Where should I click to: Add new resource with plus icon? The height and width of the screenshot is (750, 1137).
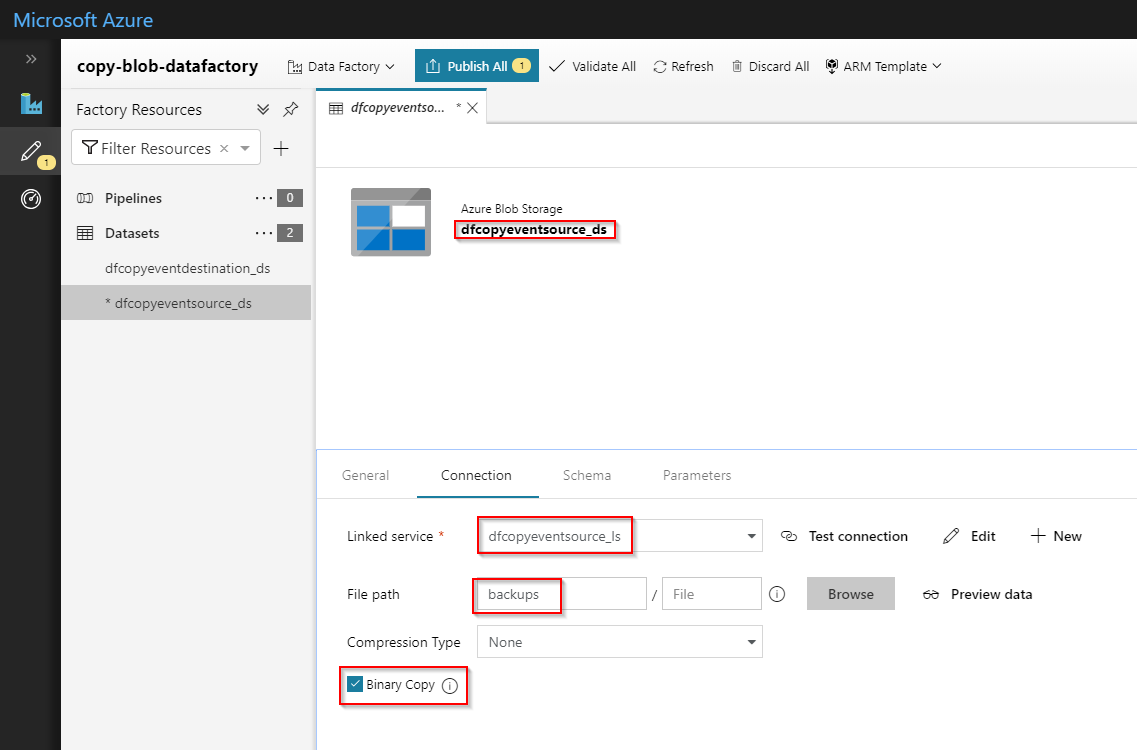pos(281,148)
